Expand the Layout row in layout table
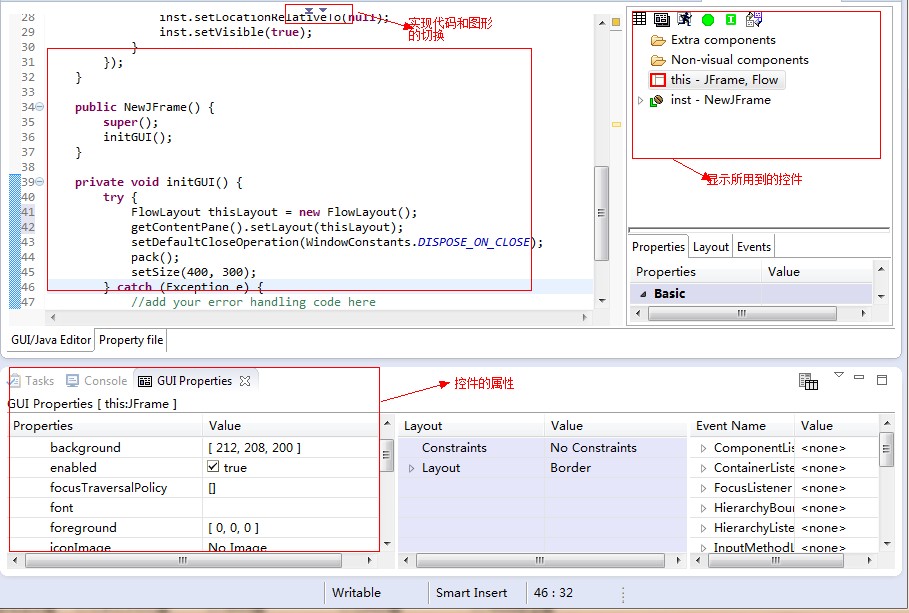The image size is (909, 613). click(x=411, y=468)
